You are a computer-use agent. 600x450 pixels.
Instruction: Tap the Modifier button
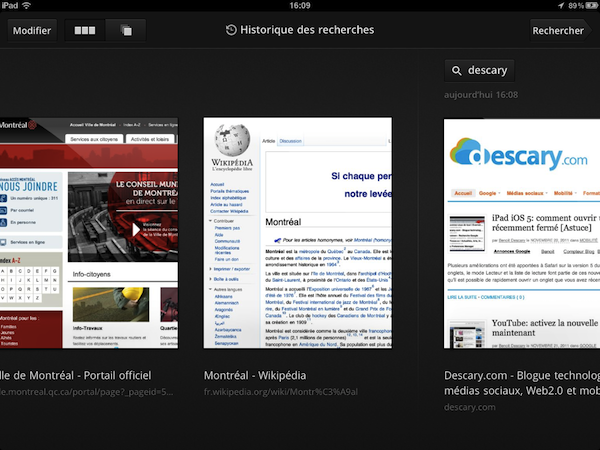(32, 30)
